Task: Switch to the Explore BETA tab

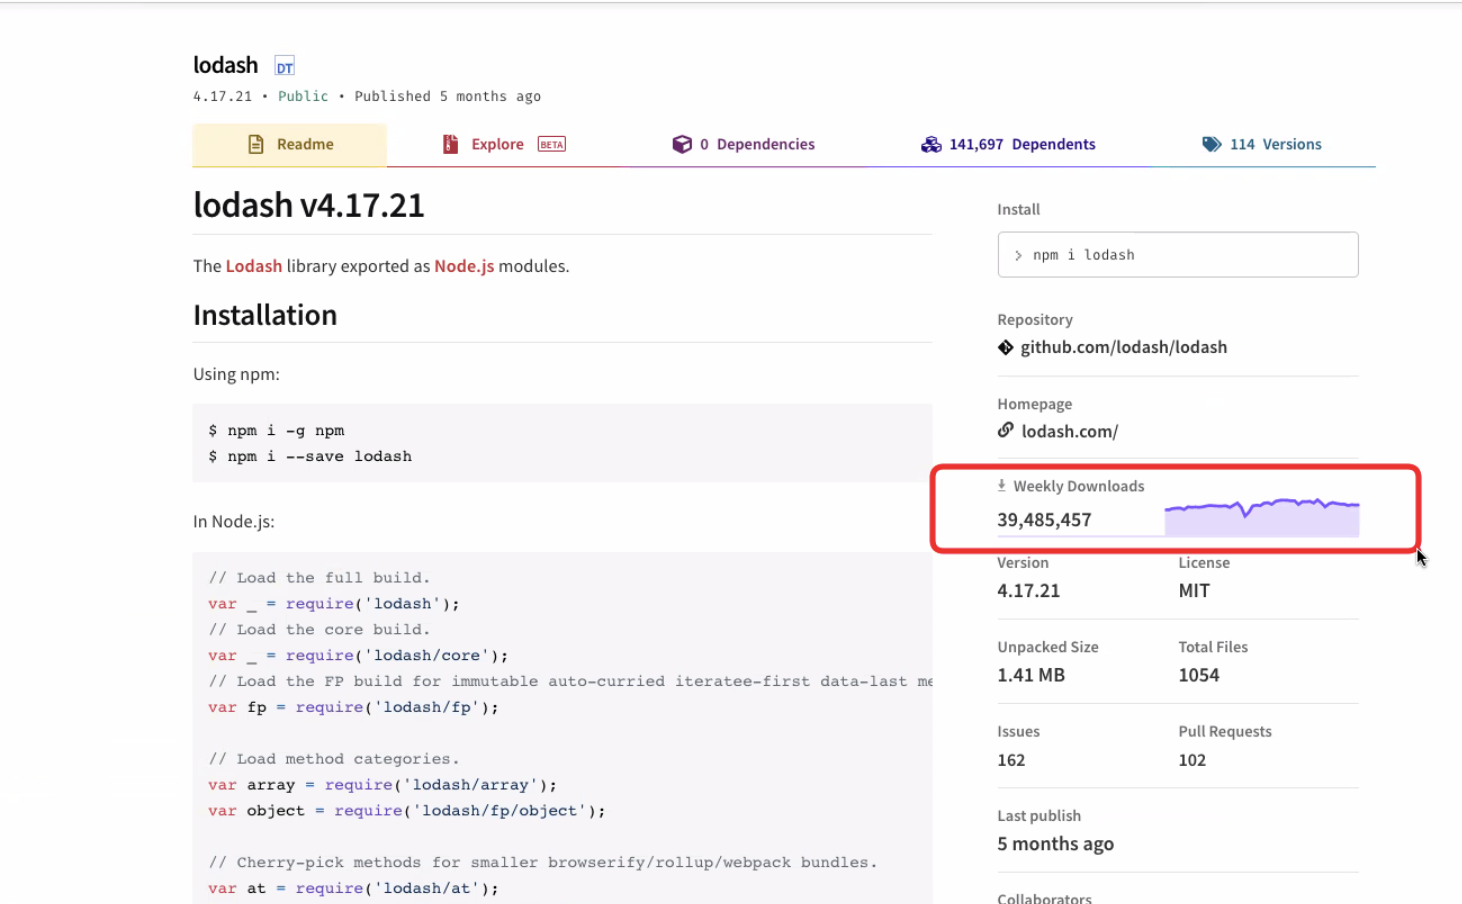Action: (x=504, y=145)
